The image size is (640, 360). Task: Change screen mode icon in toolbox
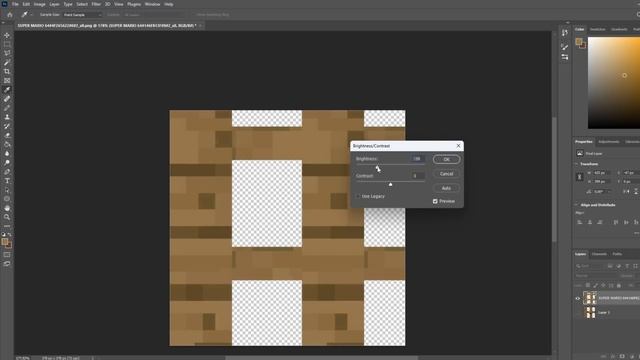click(7, 264)
